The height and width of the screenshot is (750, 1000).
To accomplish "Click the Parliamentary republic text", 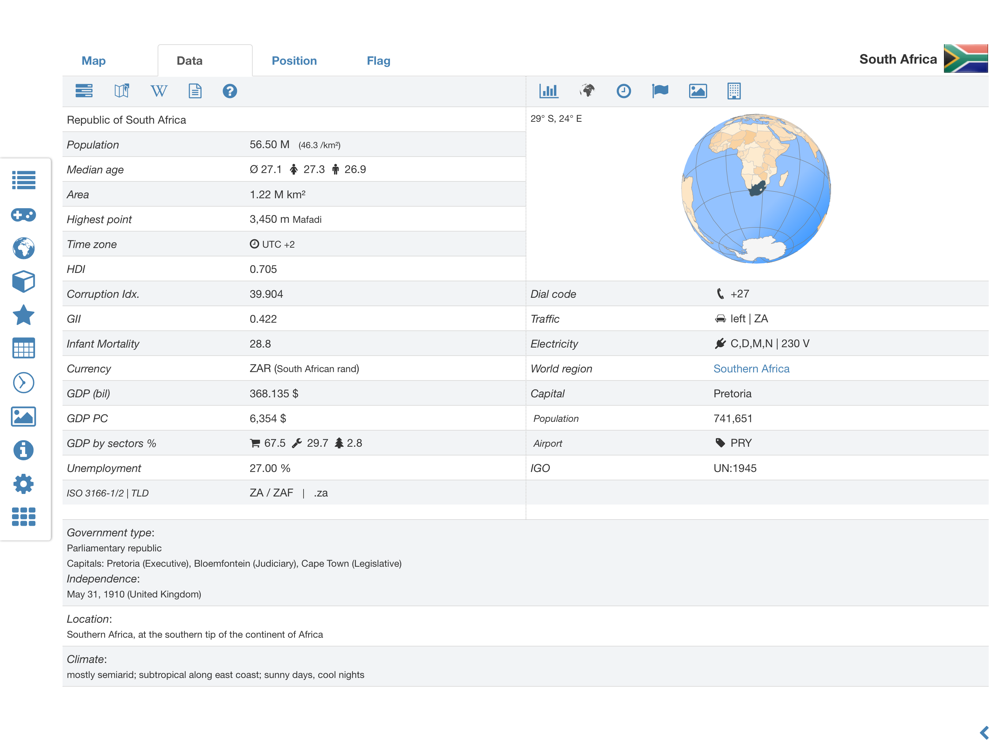I will point(114,548).
